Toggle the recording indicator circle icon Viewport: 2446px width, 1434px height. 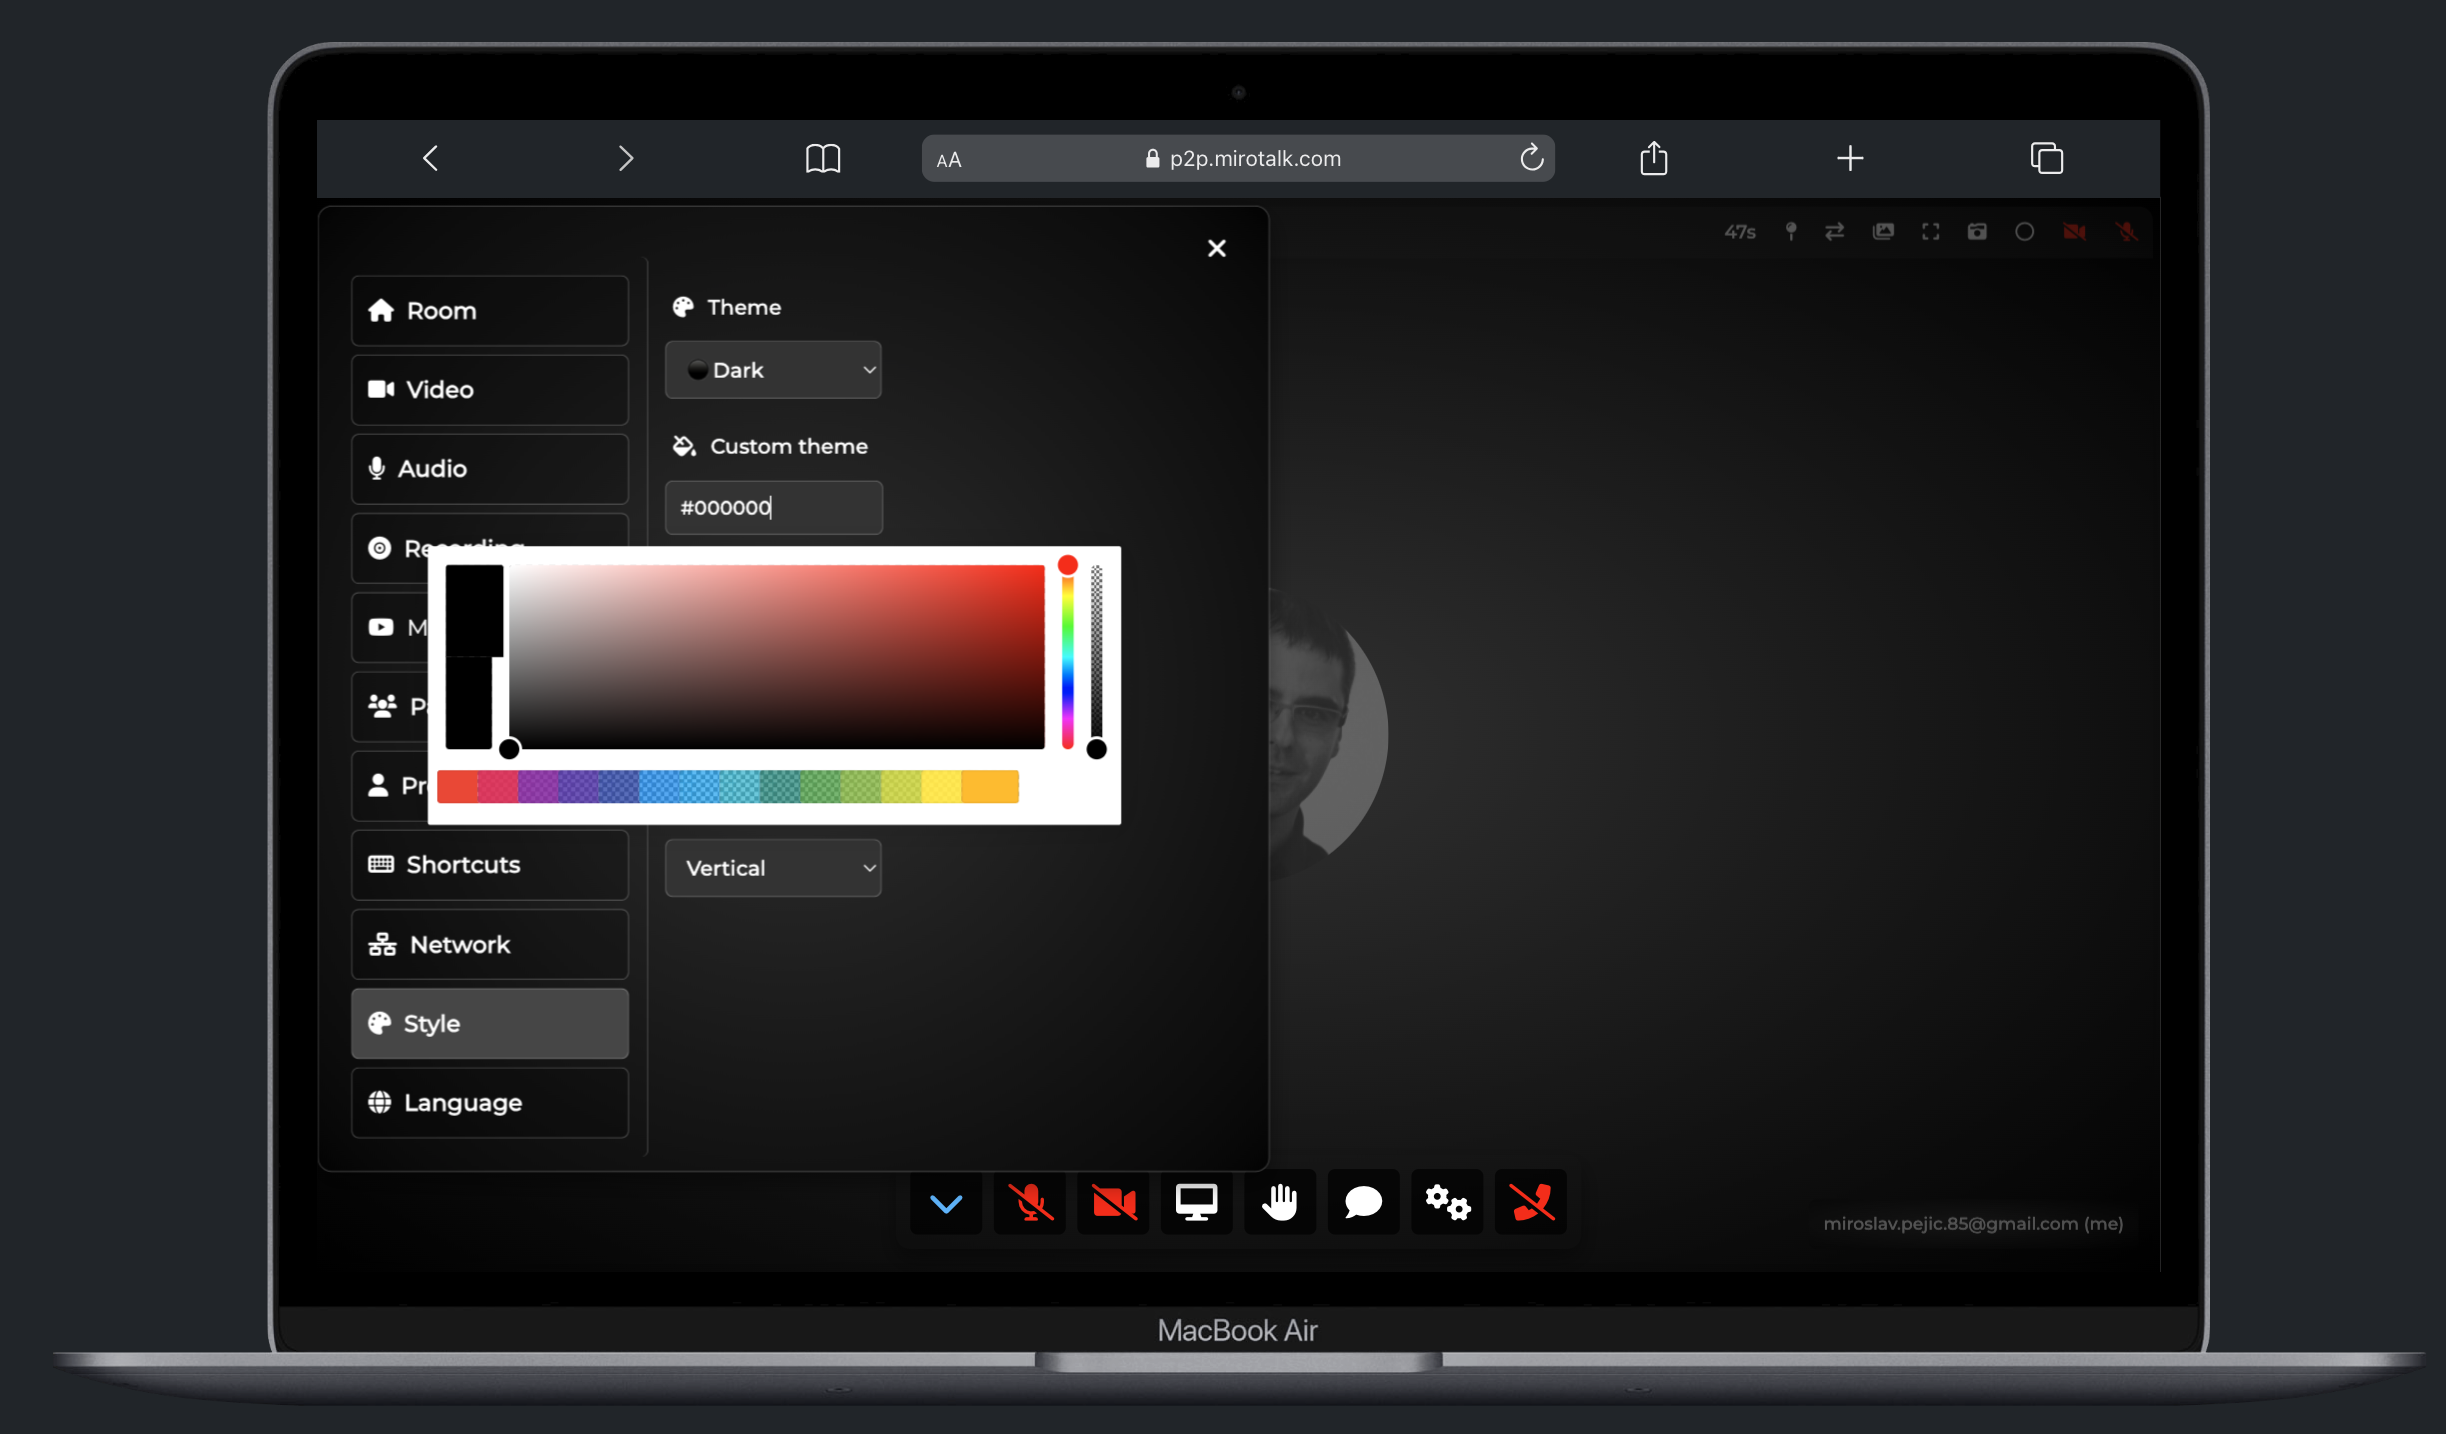click(2024, 231)
